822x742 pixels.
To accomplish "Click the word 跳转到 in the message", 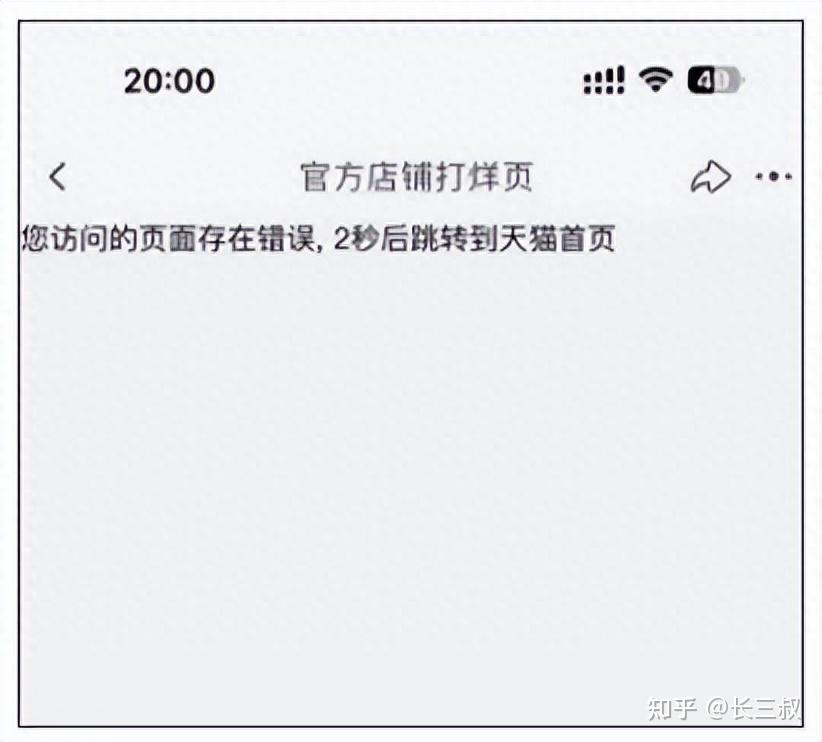I will (x=454, y=239).
